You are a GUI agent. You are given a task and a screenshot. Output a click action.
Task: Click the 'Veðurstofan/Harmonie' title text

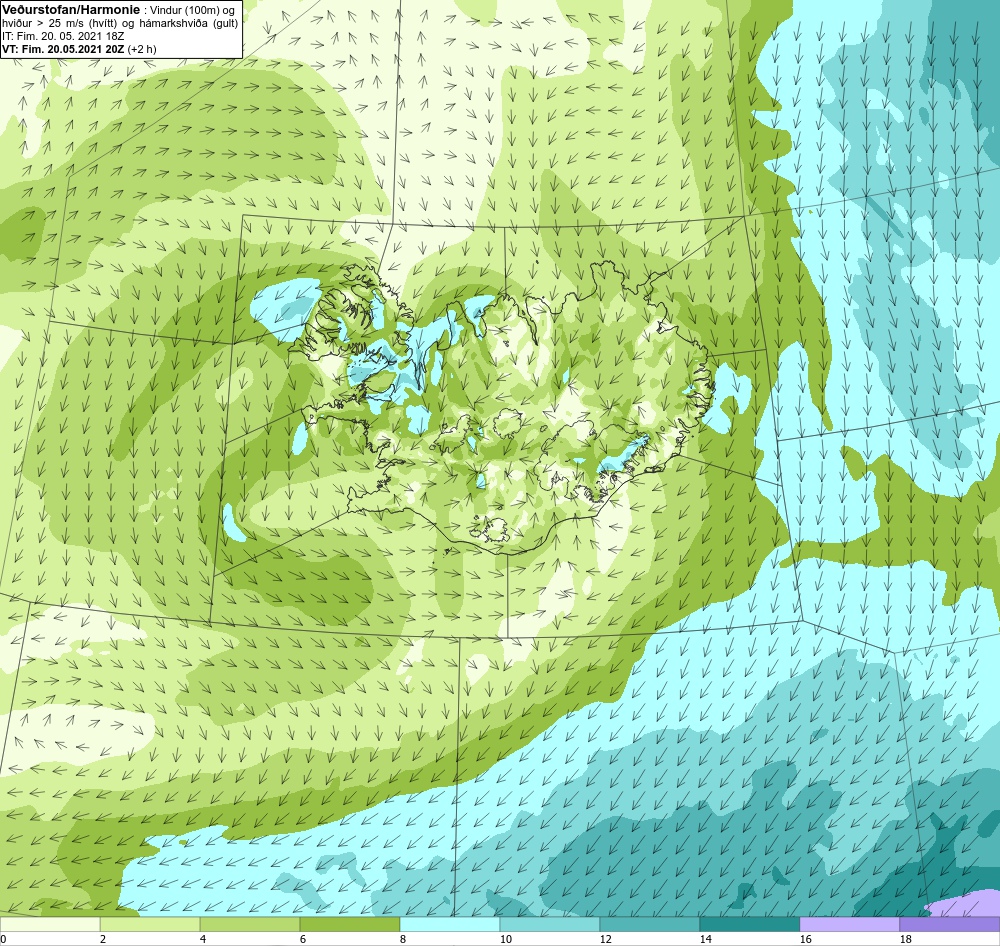70,10
